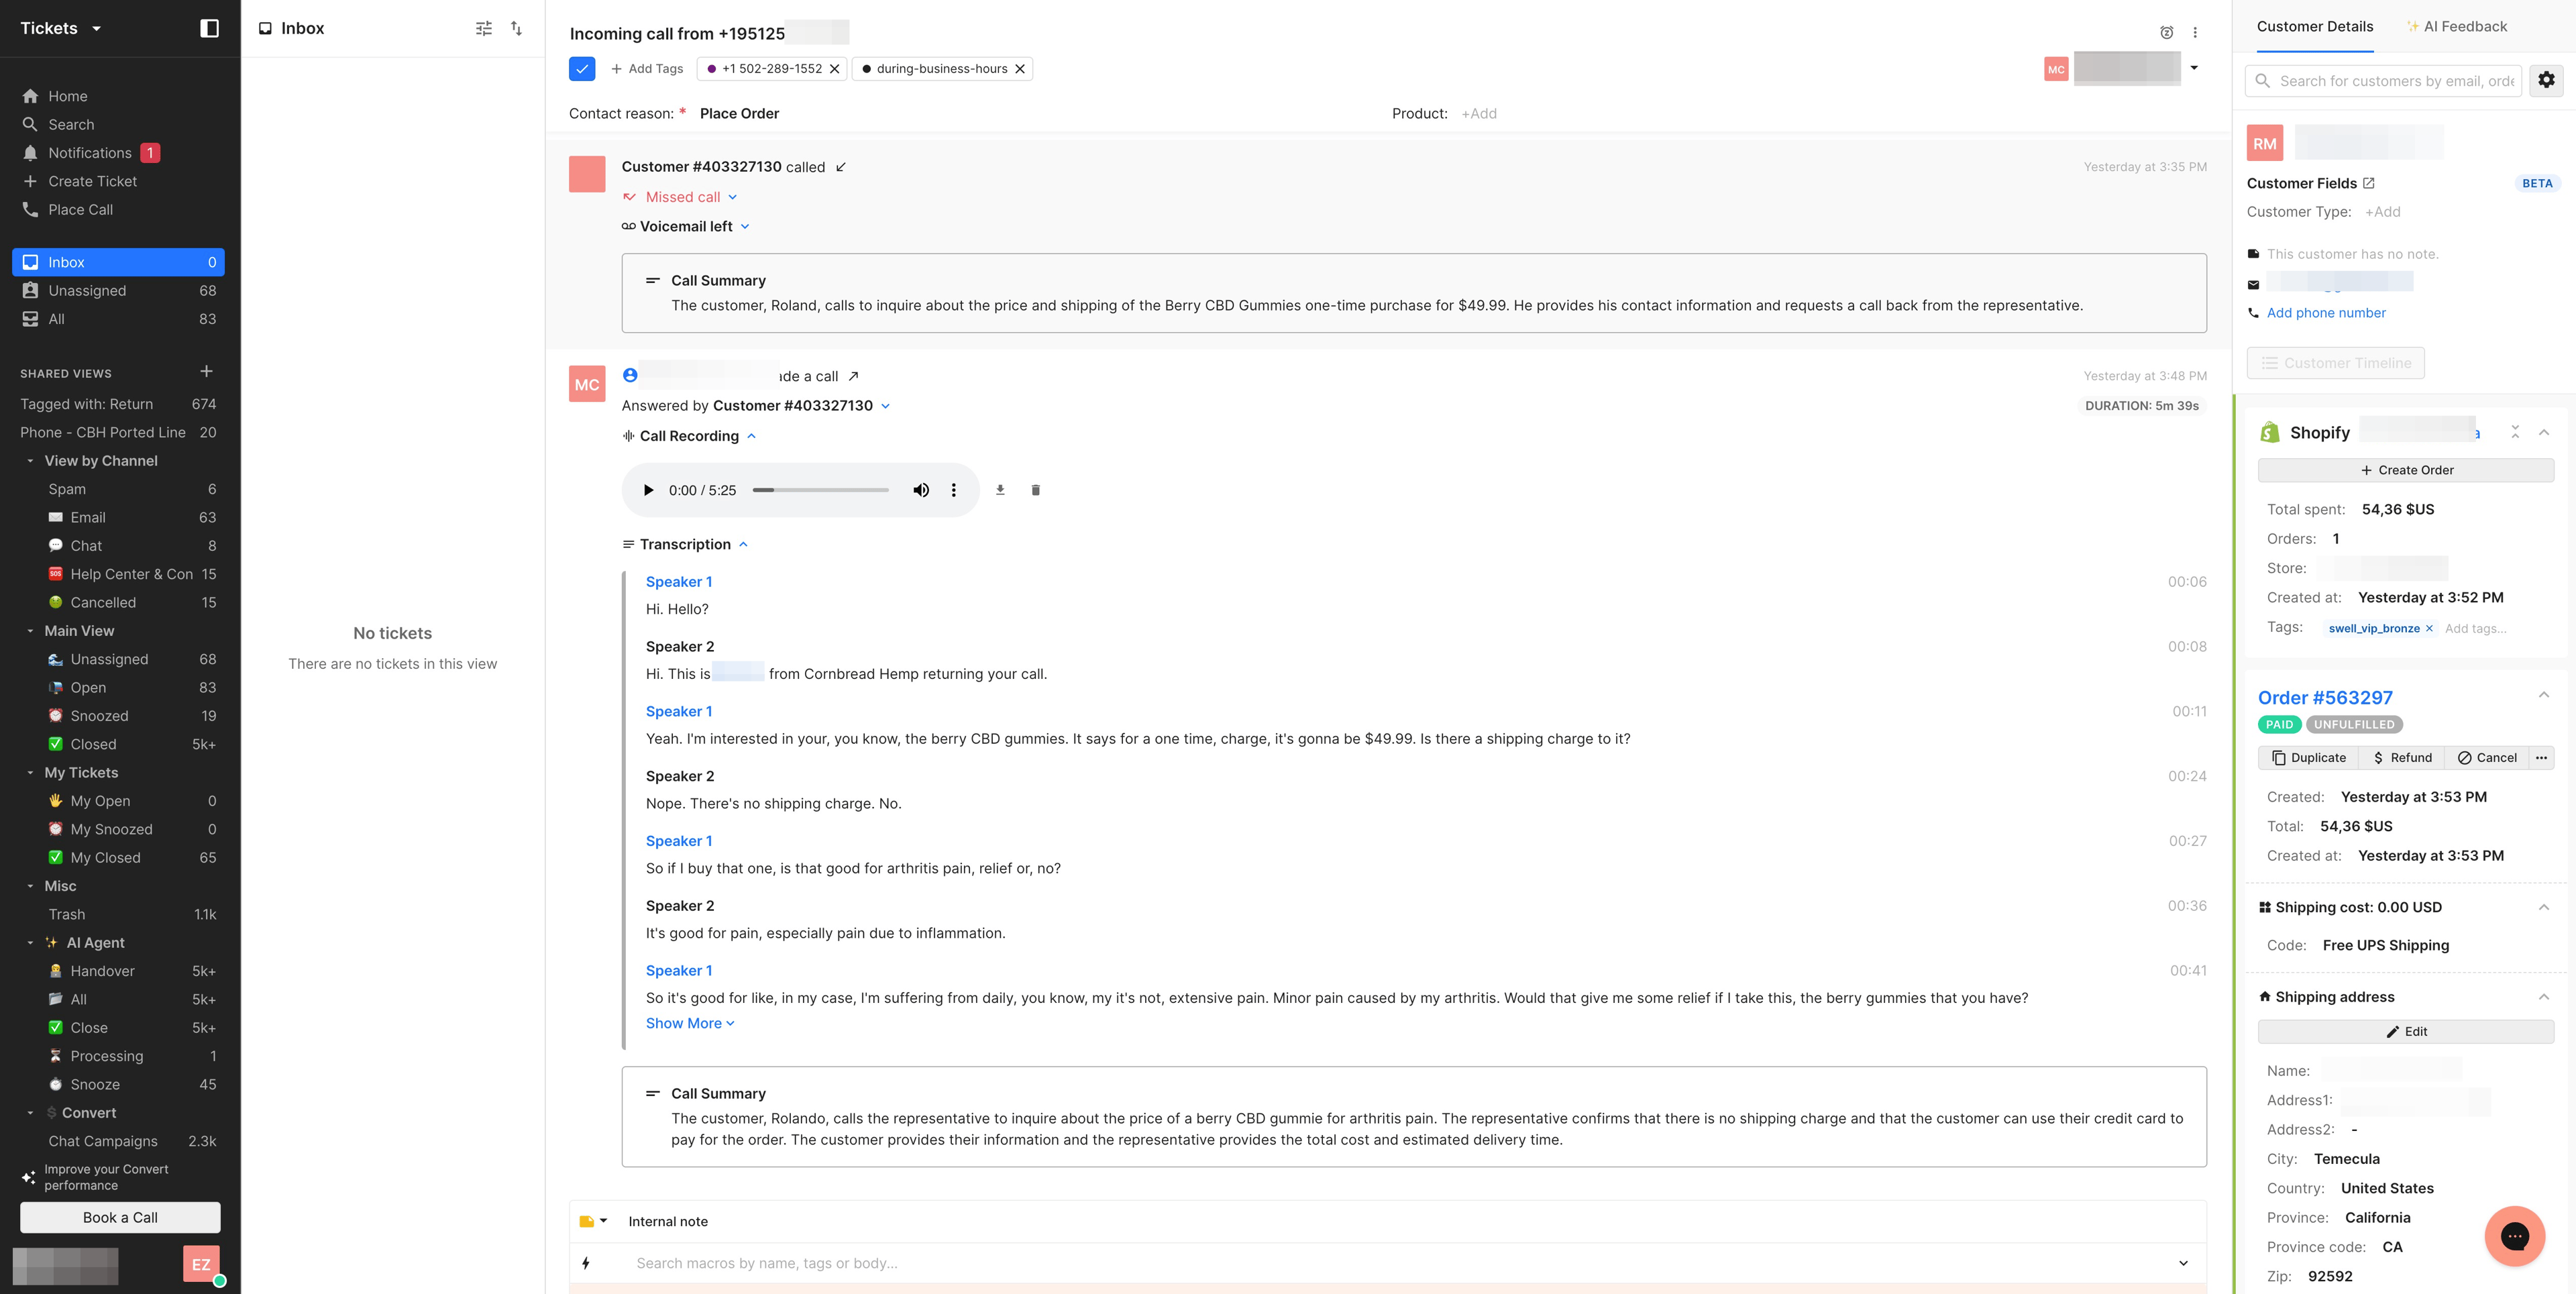Open the customer search settings gear
This screenshot has height=1294, width=2576.
coord(2546,80)
